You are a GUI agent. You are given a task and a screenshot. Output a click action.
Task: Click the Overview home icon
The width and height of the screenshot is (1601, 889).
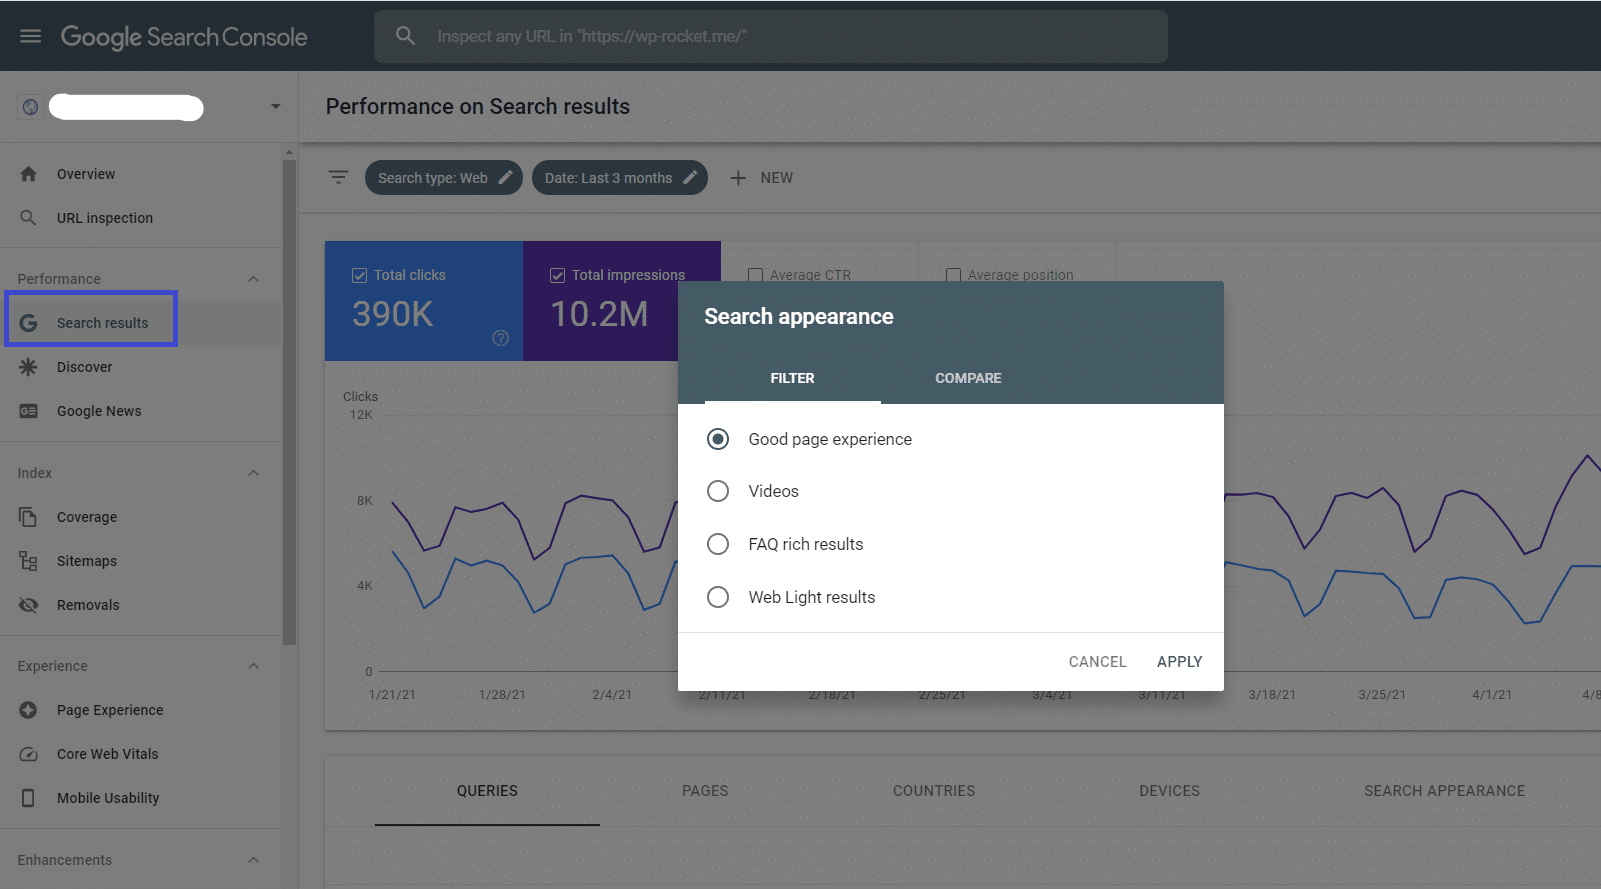click(28, 174)
